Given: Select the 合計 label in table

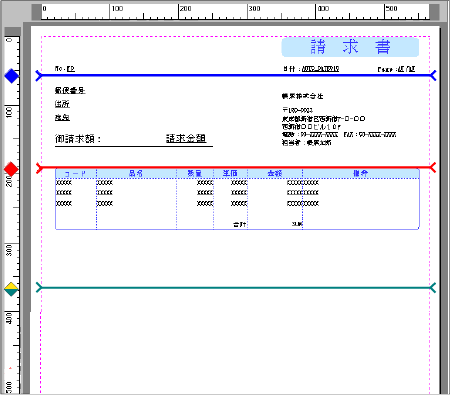Looking at the screenshot, I should (240, 225).
